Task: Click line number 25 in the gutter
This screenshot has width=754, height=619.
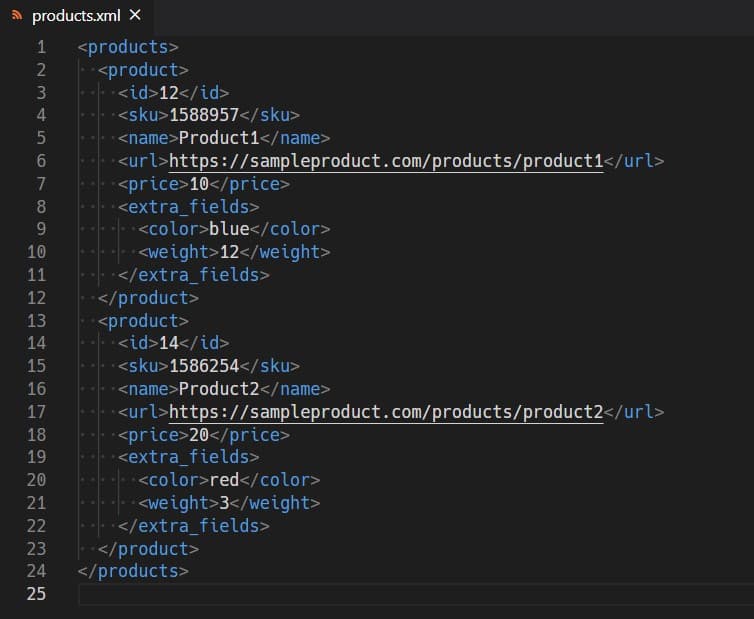Action: 37,594
